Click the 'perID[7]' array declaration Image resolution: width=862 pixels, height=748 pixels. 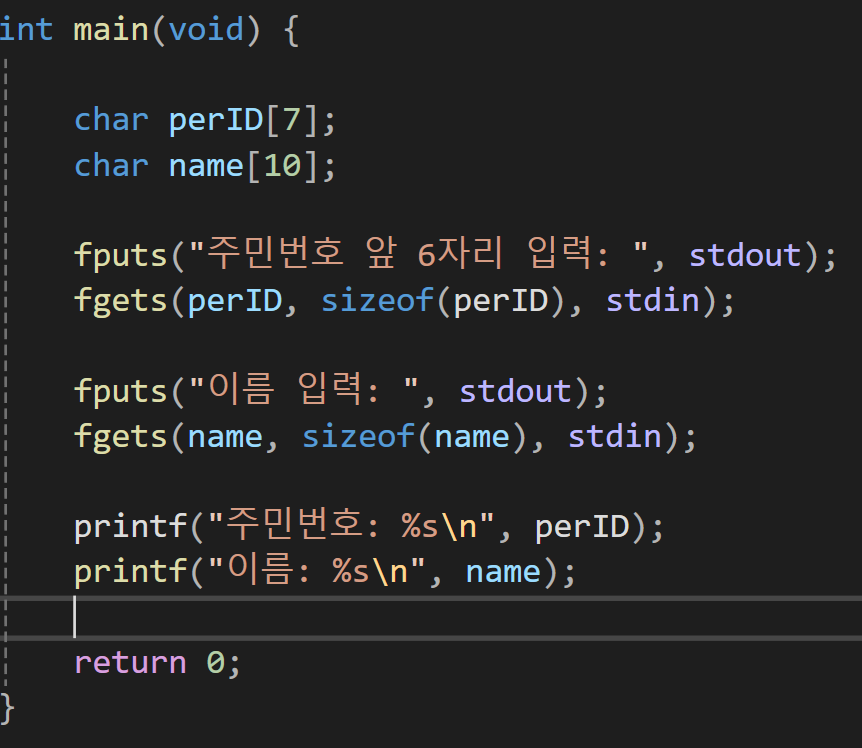pos(244,120)
